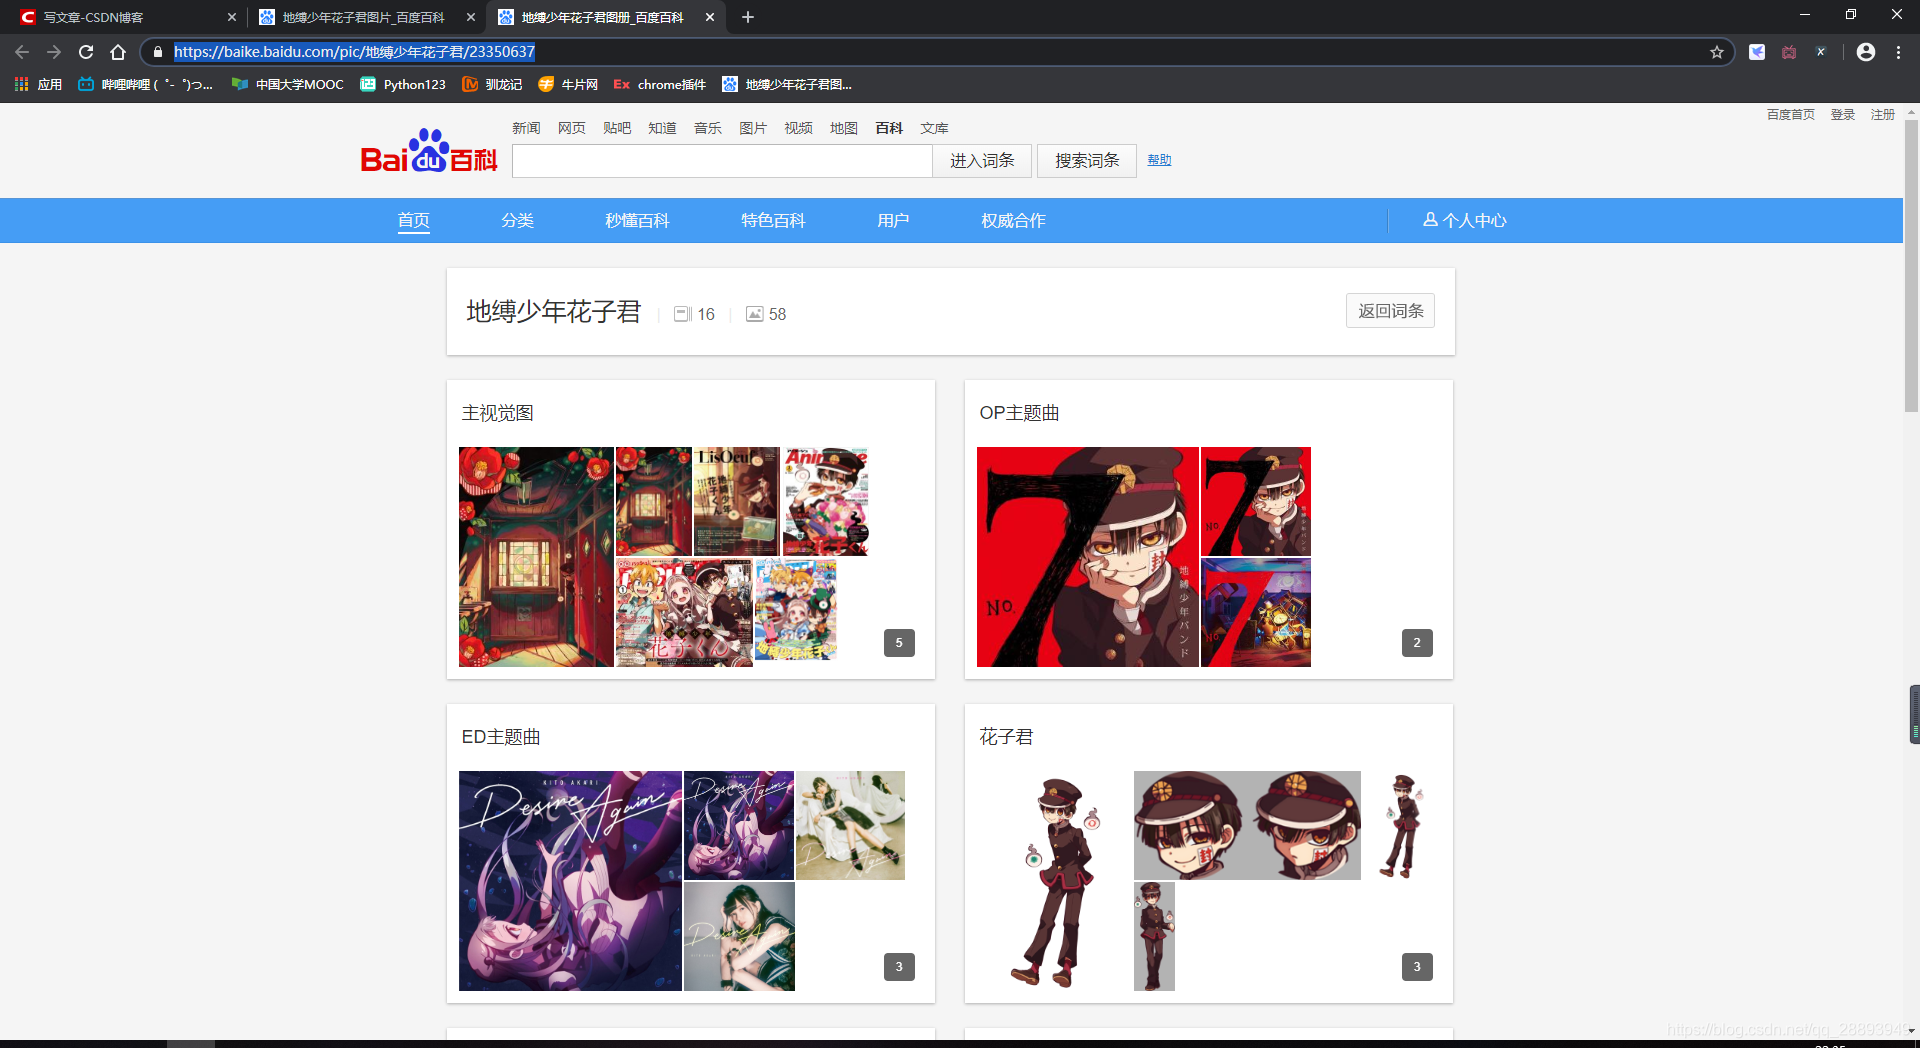Open 特色百科 in the navigation bar

(x=774, y=221)
